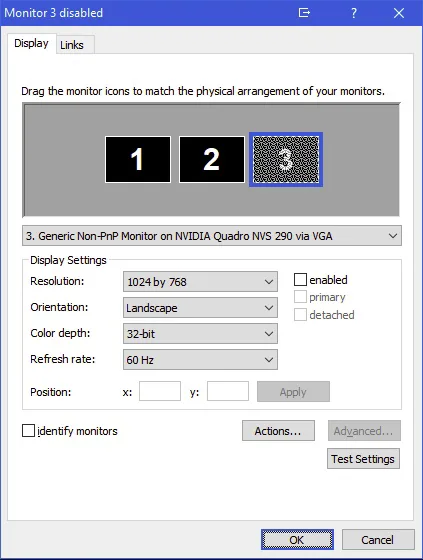
Task: Open the monitor selection dropdown
Action: point(212,236)
